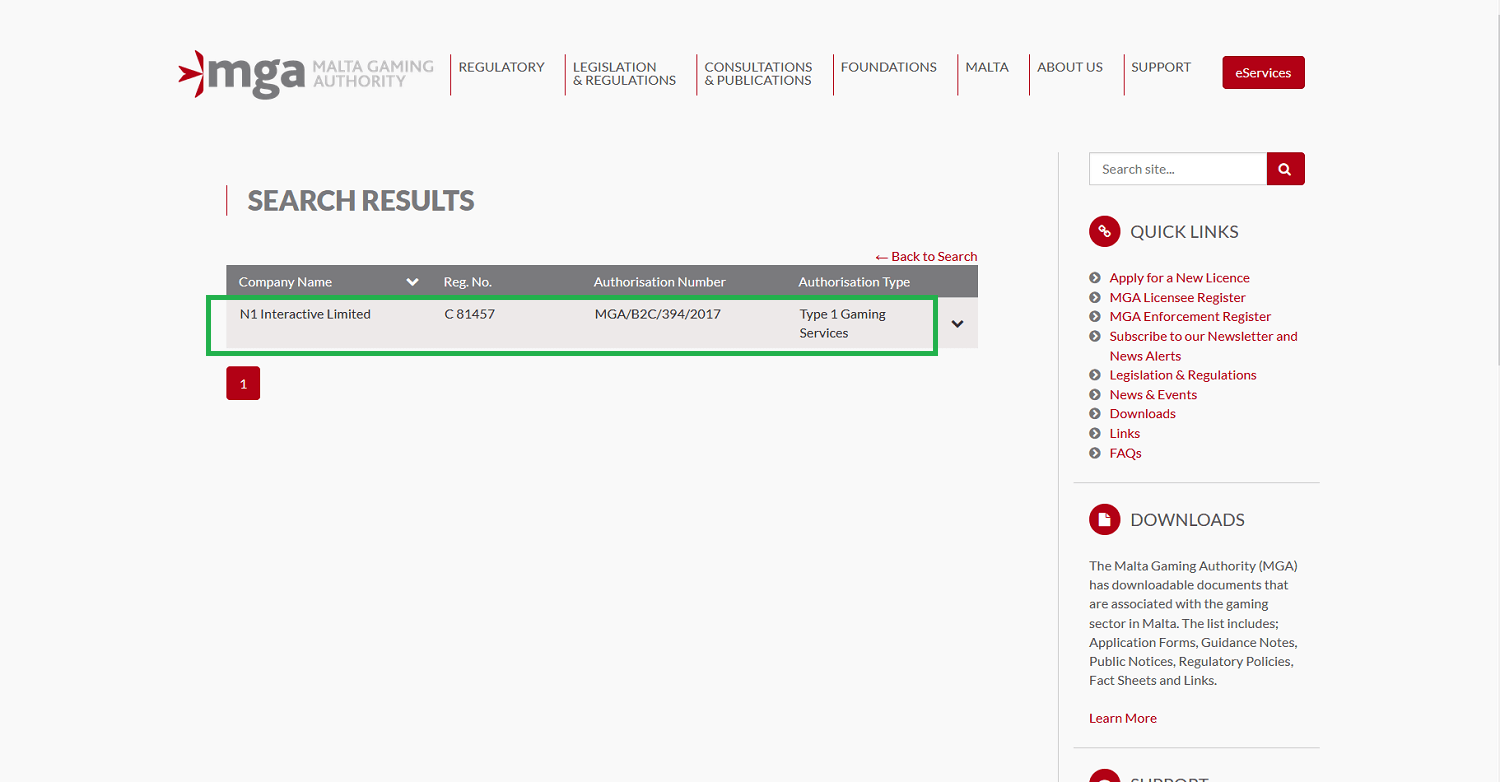The image size is (1500, 782).
Task: Click the Search Results heading
Action: point(361,201)
